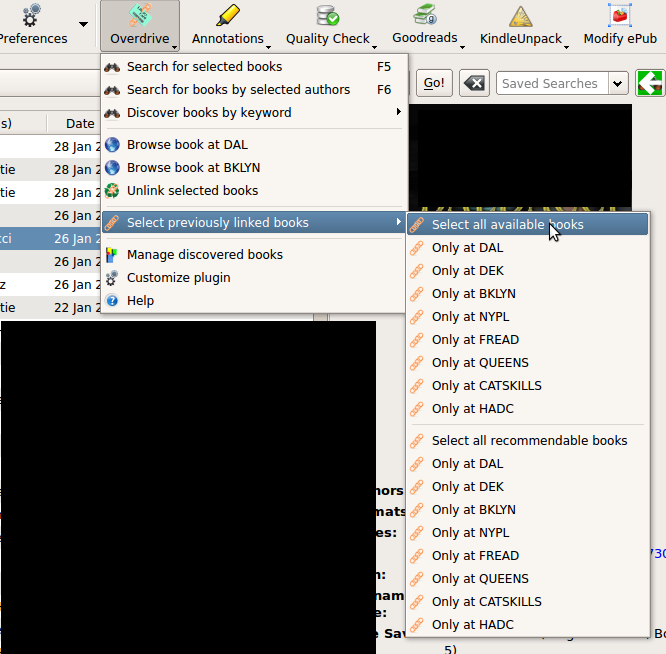Open the Goodreads plugin icon
666x654 pixels.
[425, 15]
